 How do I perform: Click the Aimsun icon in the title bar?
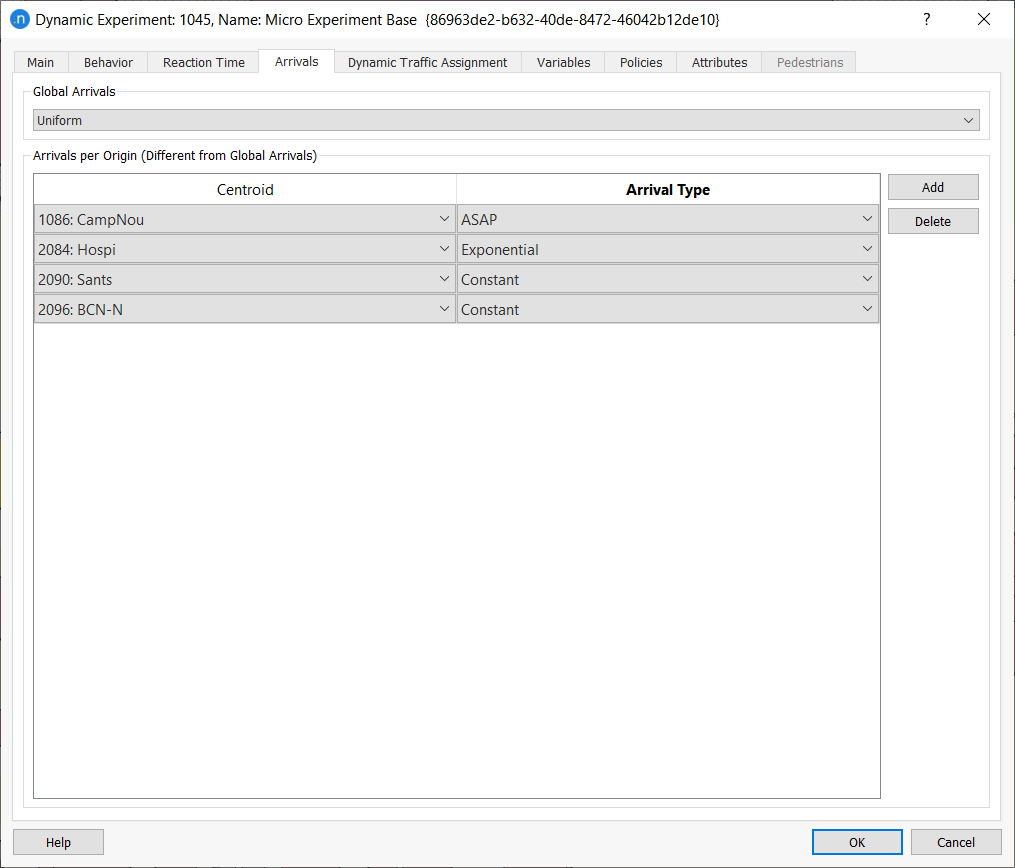(x=20, y=19)
